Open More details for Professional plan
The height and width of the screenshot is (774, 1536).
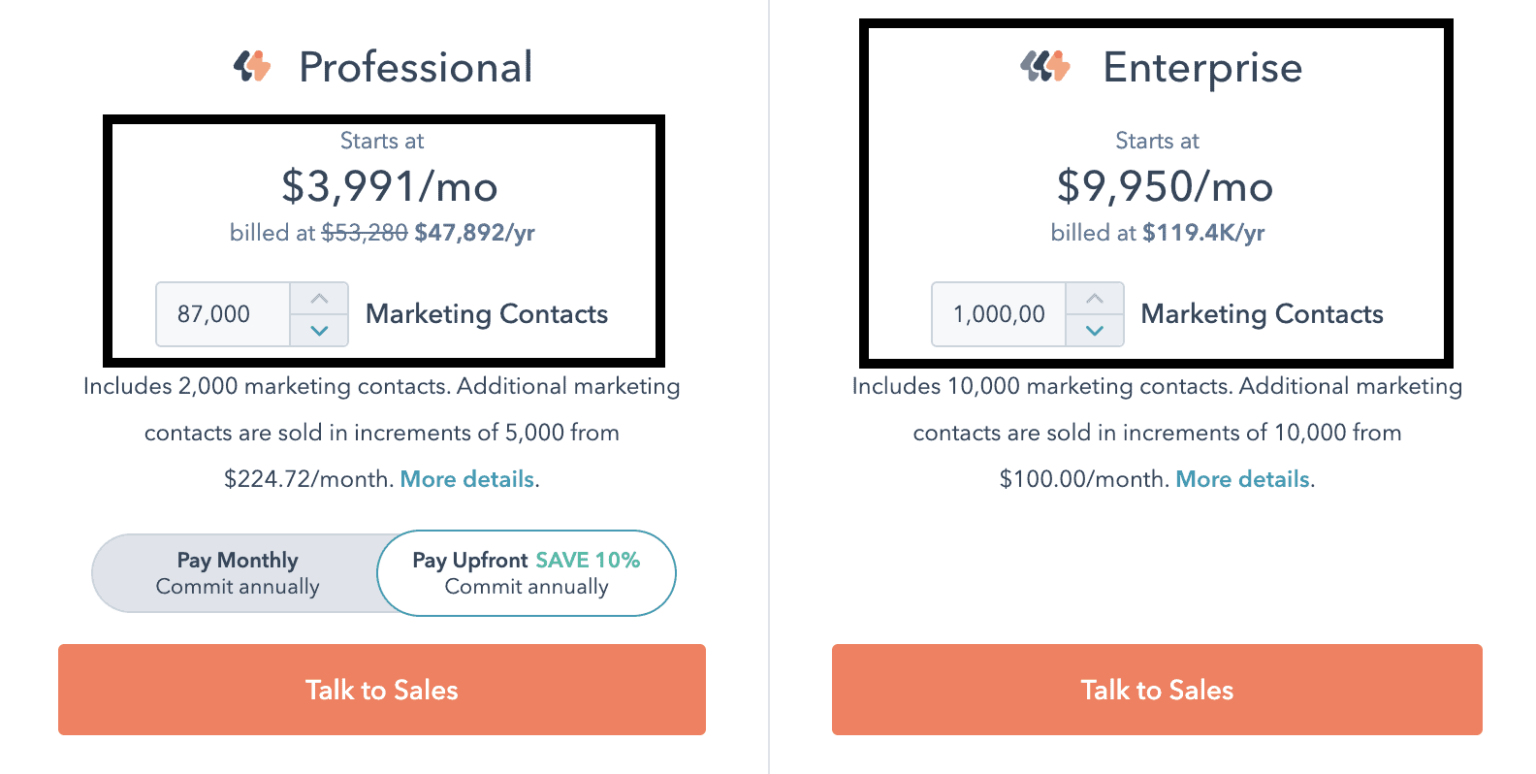coord(466,479)
